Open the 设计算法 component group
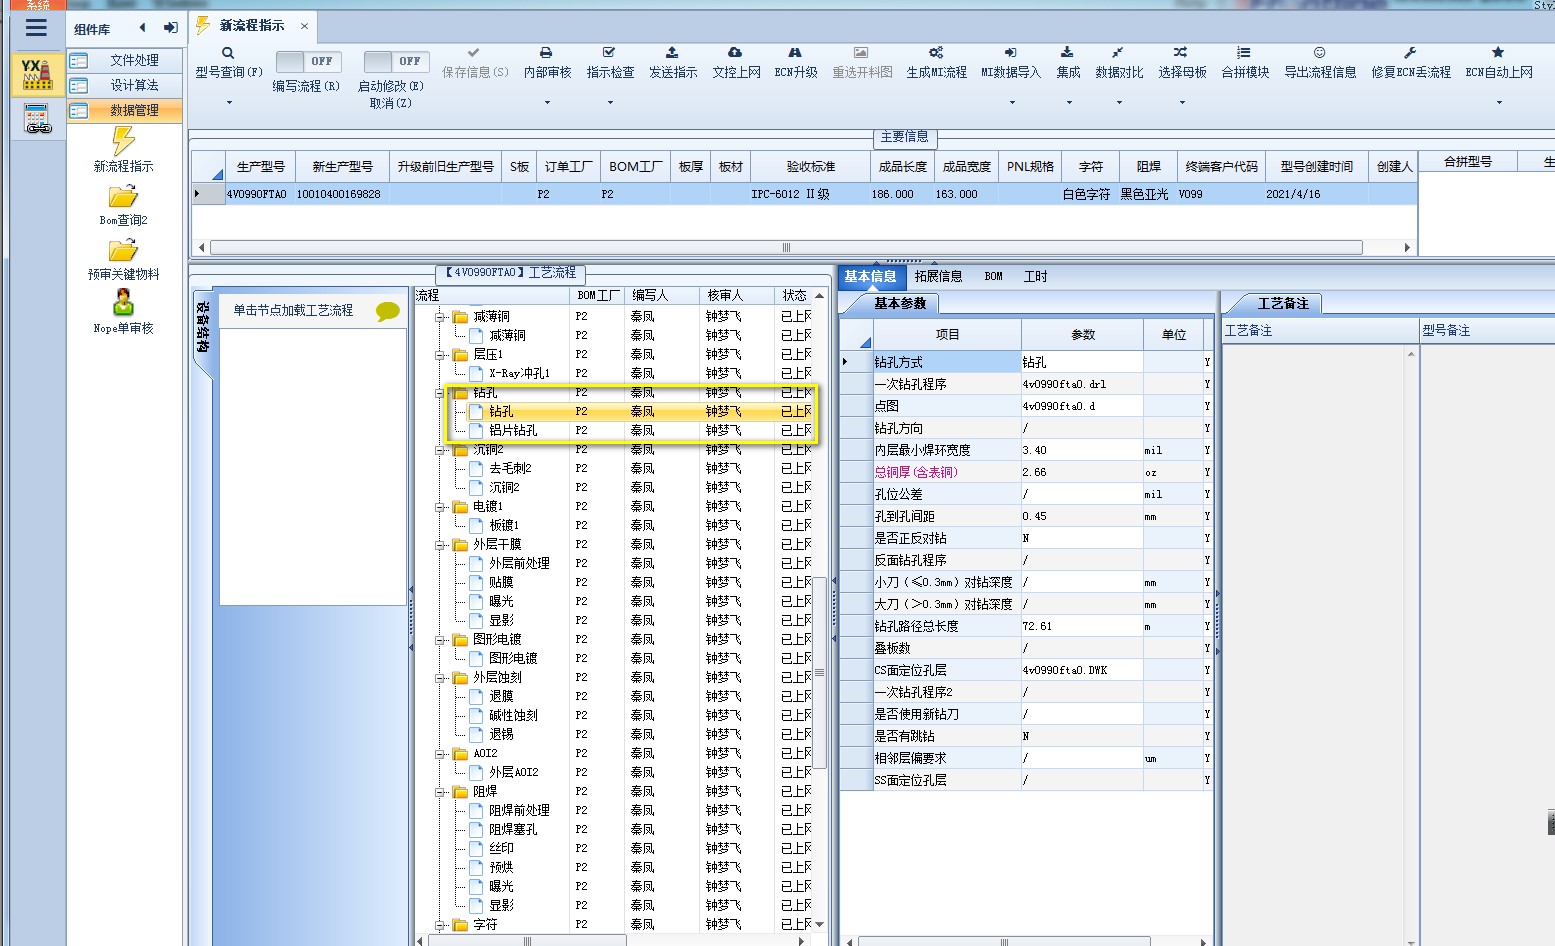Viewport: 1555px width, 946px height. (125, 86)
